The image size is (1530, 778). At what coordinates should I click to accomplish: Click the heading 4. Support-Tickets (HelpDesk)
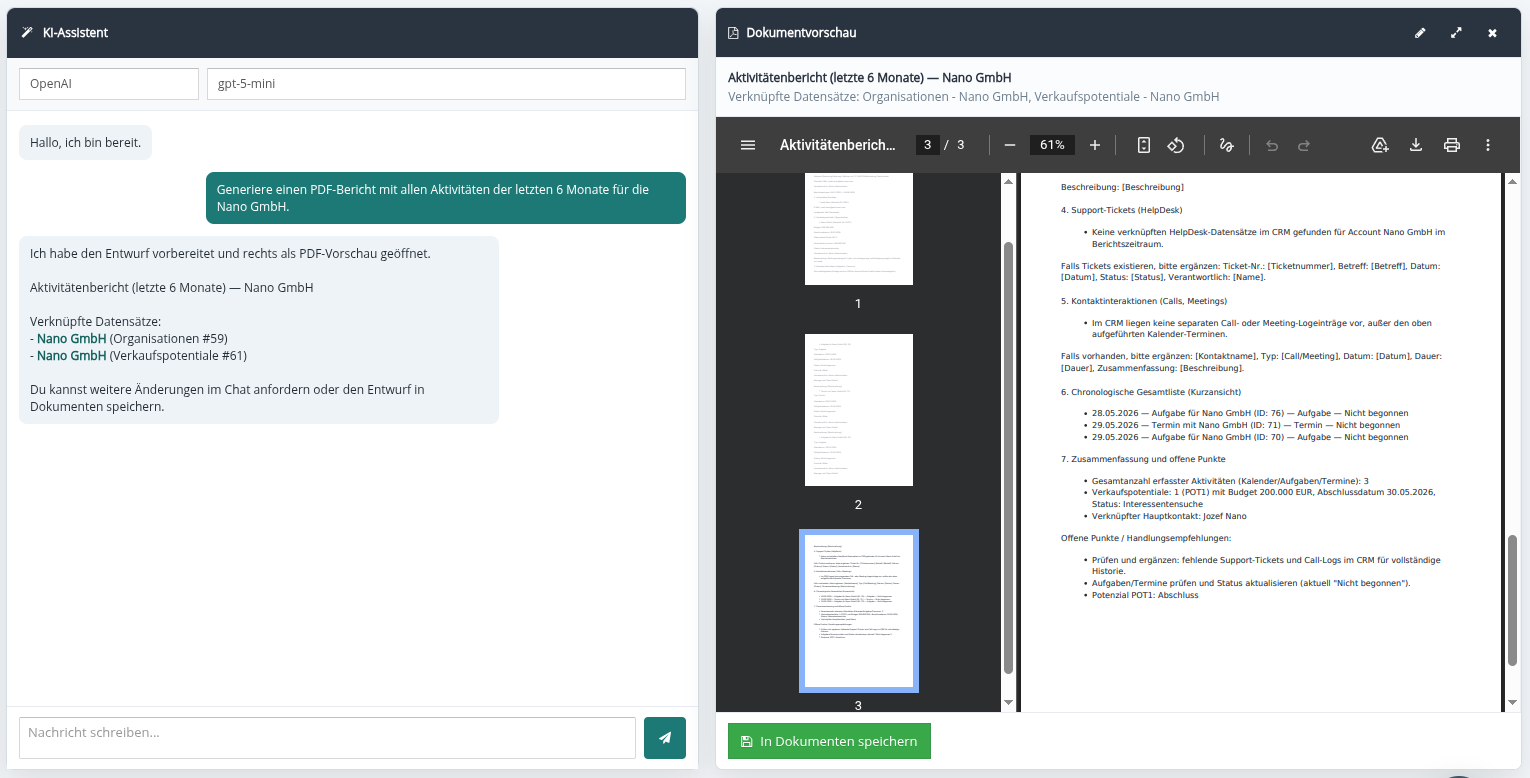1121,210
